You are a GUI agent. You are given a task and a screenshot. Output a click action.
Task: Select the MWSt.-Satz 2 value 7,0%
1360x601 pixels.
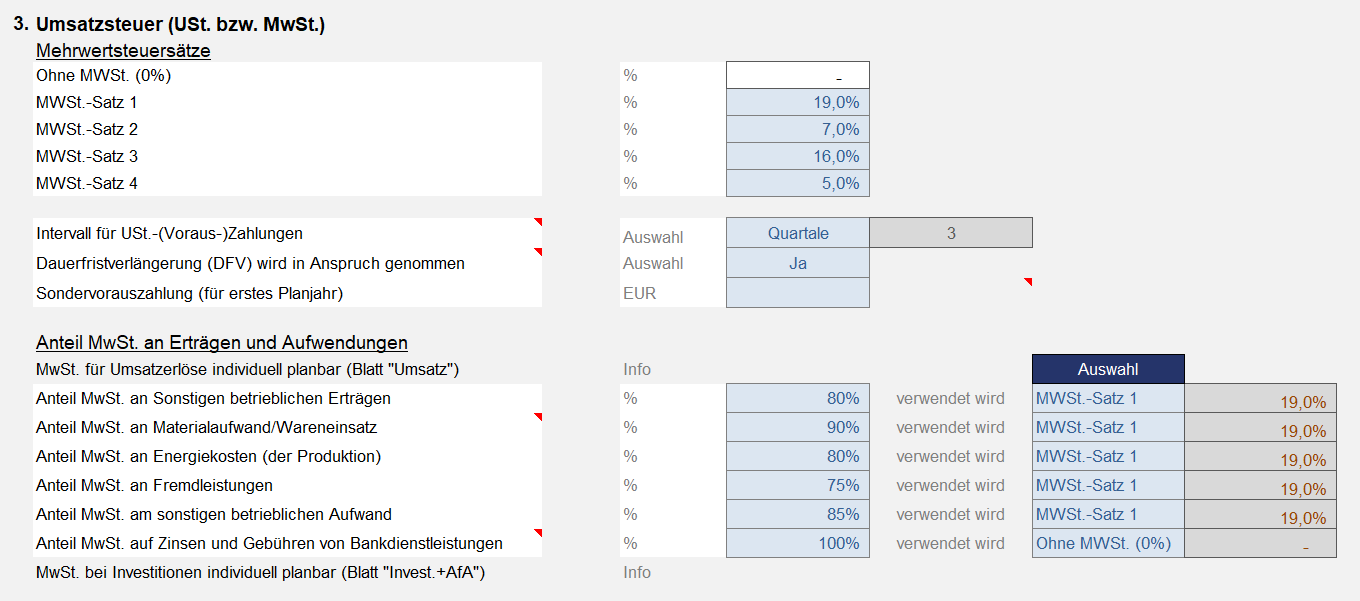(798, 129)
